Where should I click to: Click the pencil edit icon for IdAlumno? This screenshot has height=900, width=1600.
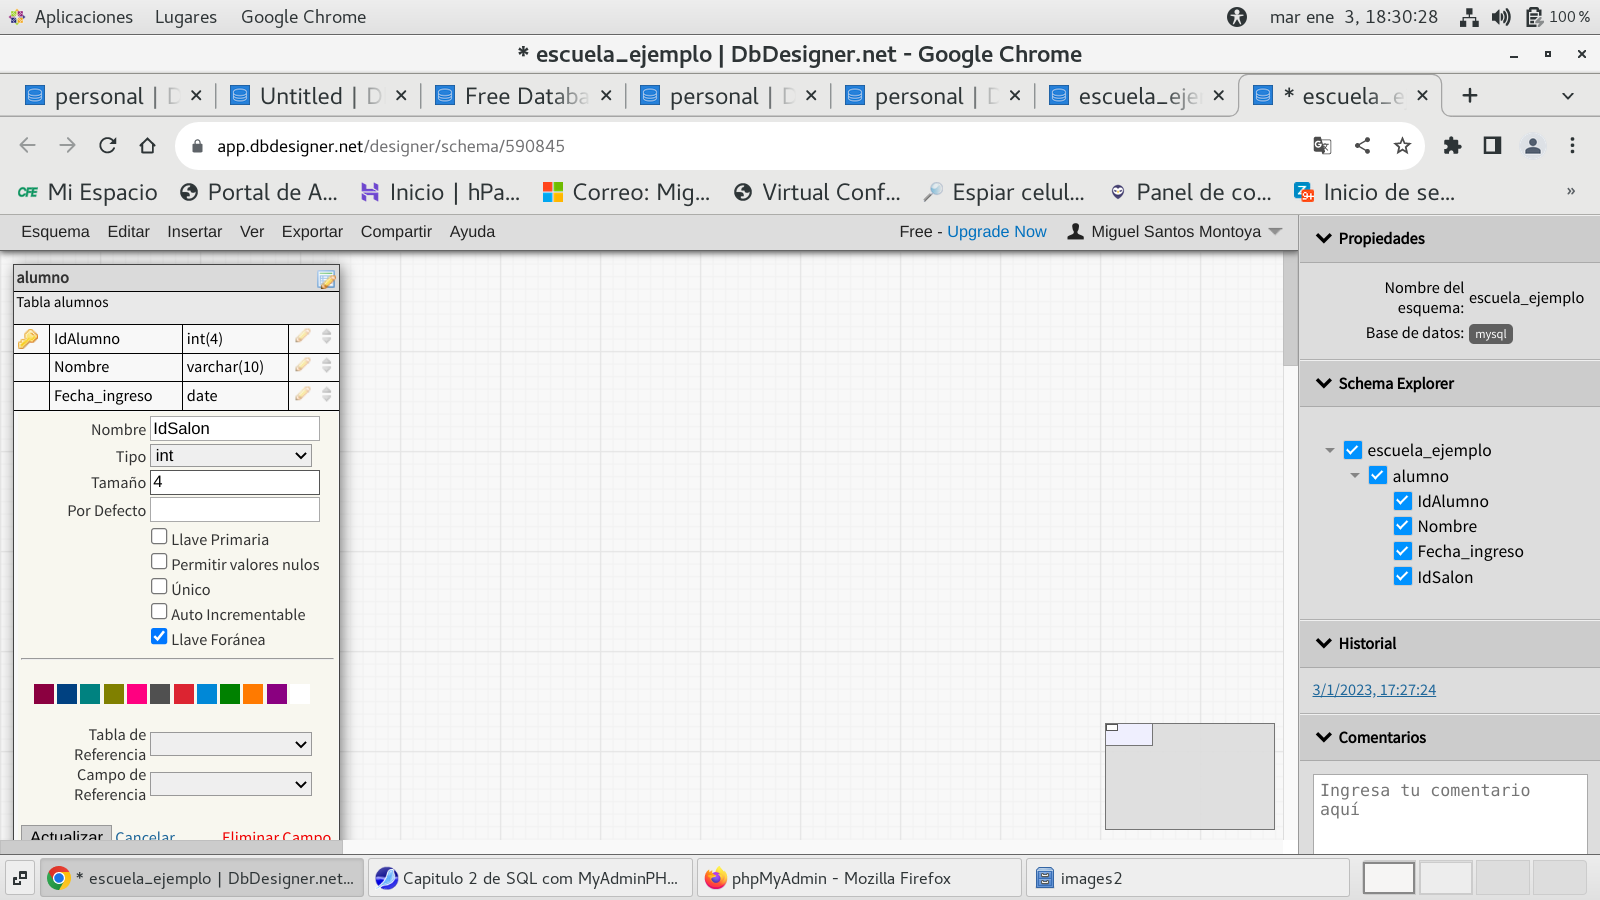(x=302, y=337)
